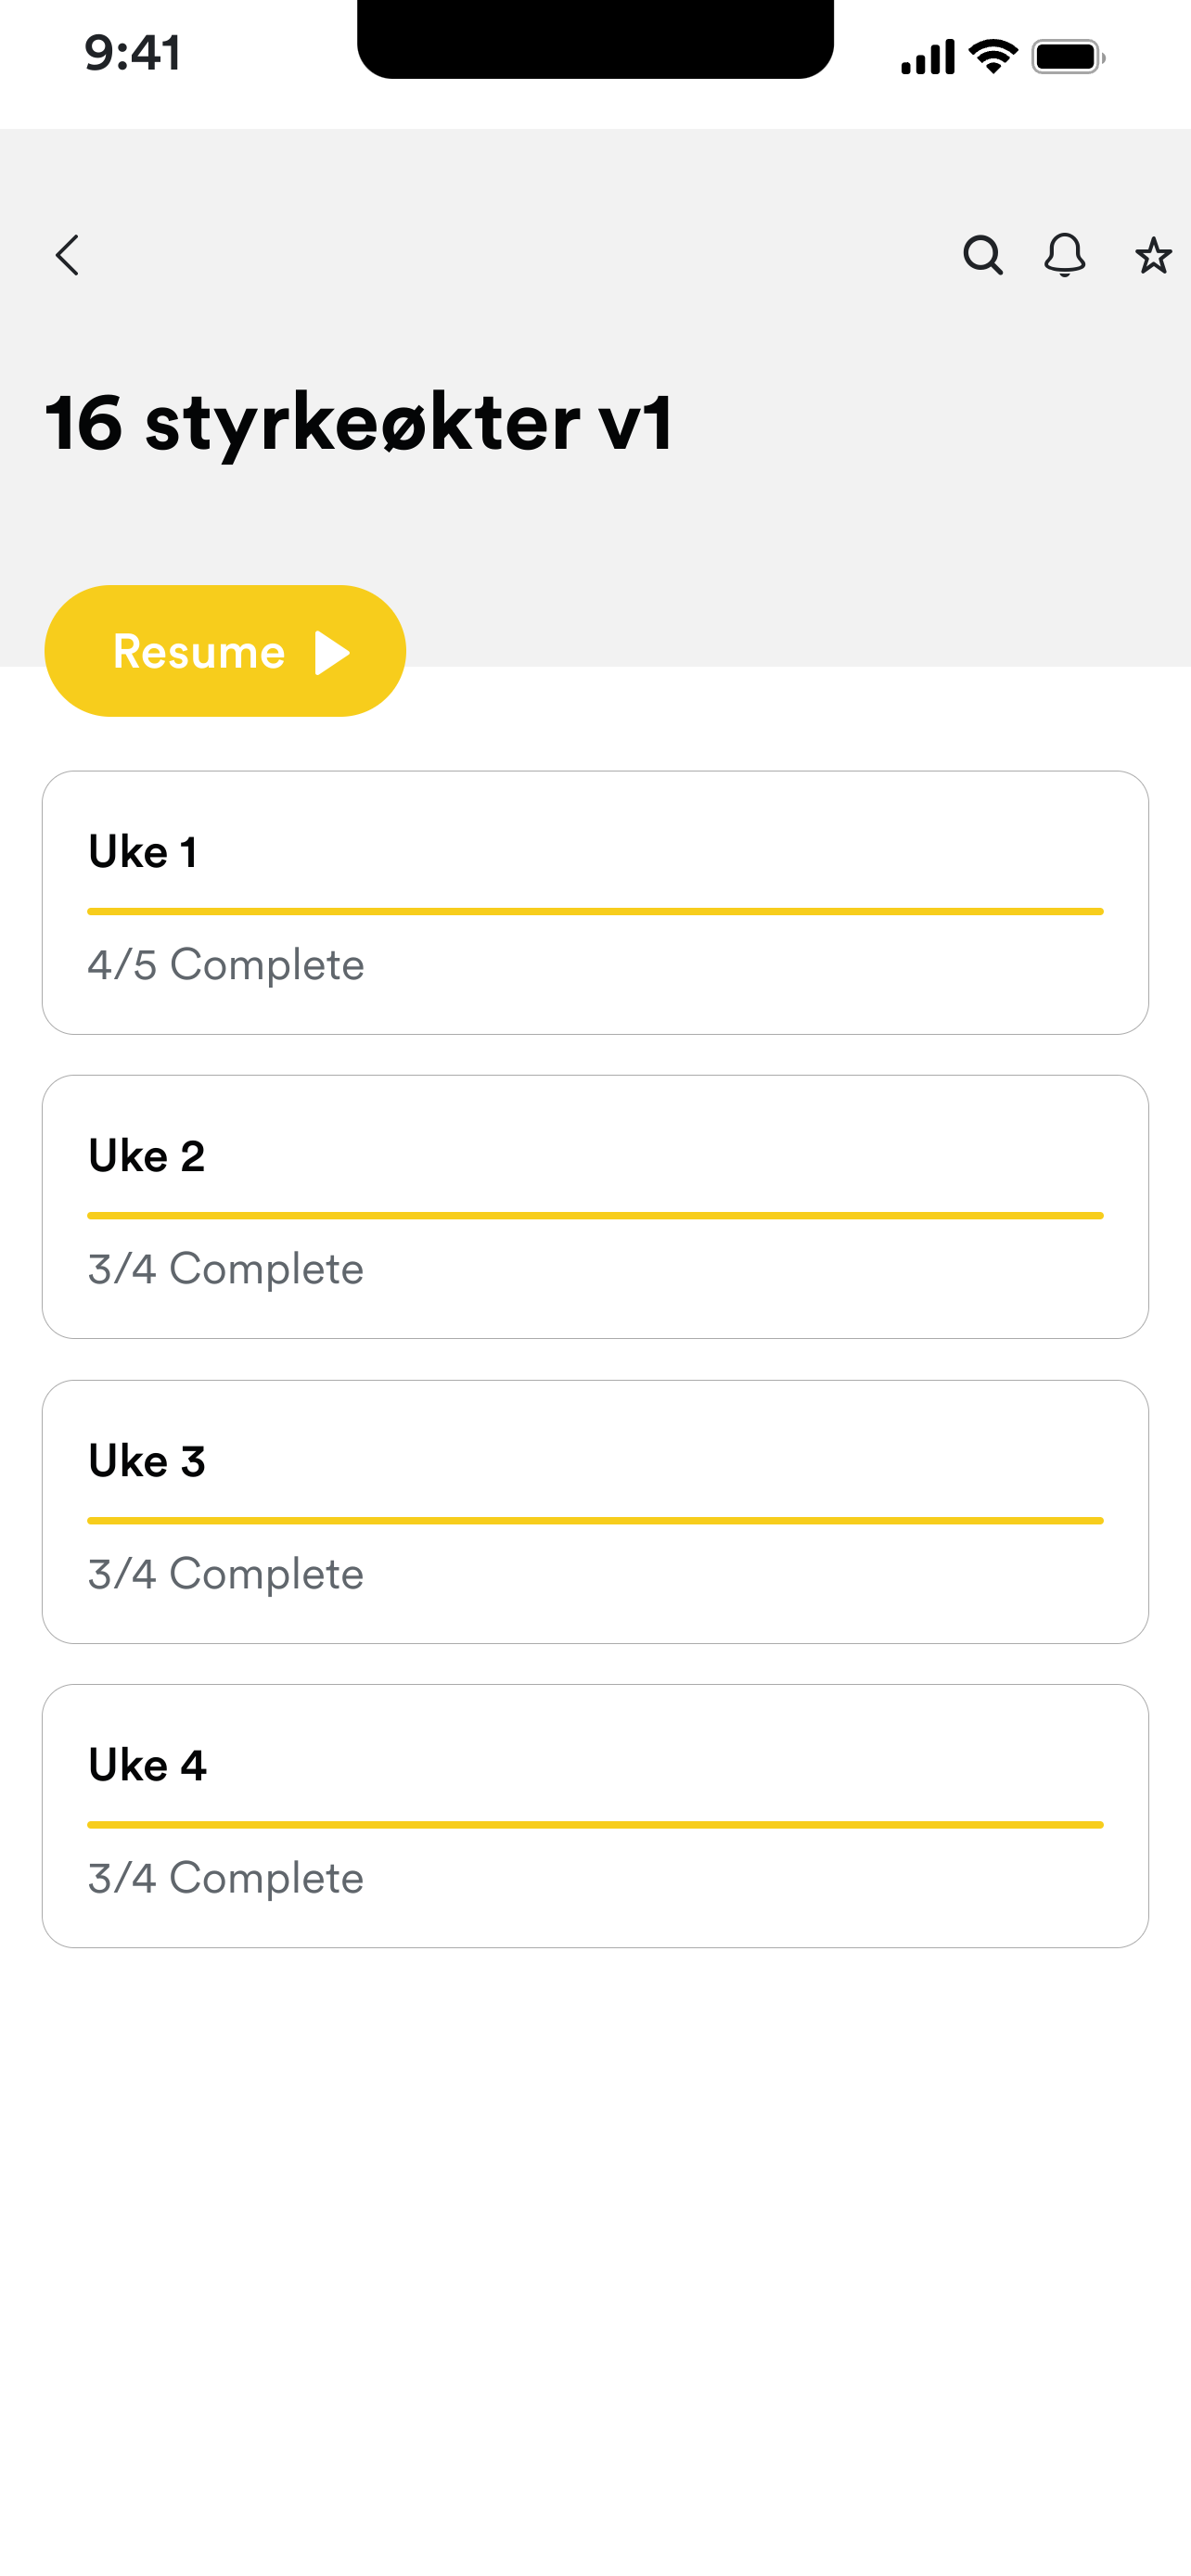Click Uke 3 progress bar

tap(595, 1521)
